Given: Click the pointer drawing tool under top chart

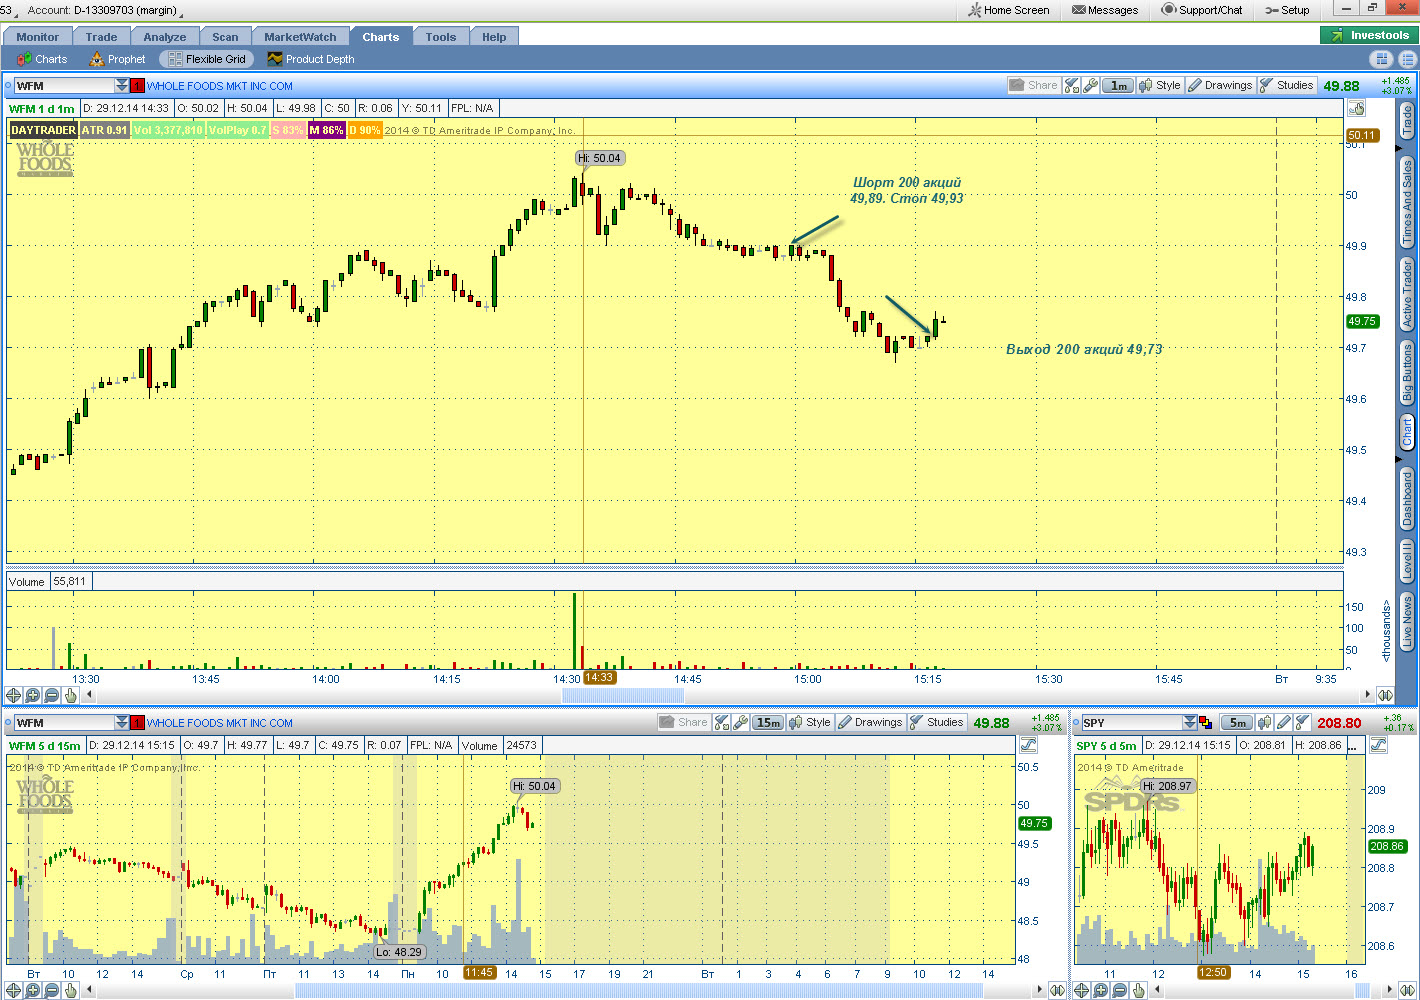Looking at the screenshot, I should pyautogui.click(x=71, y=695).
